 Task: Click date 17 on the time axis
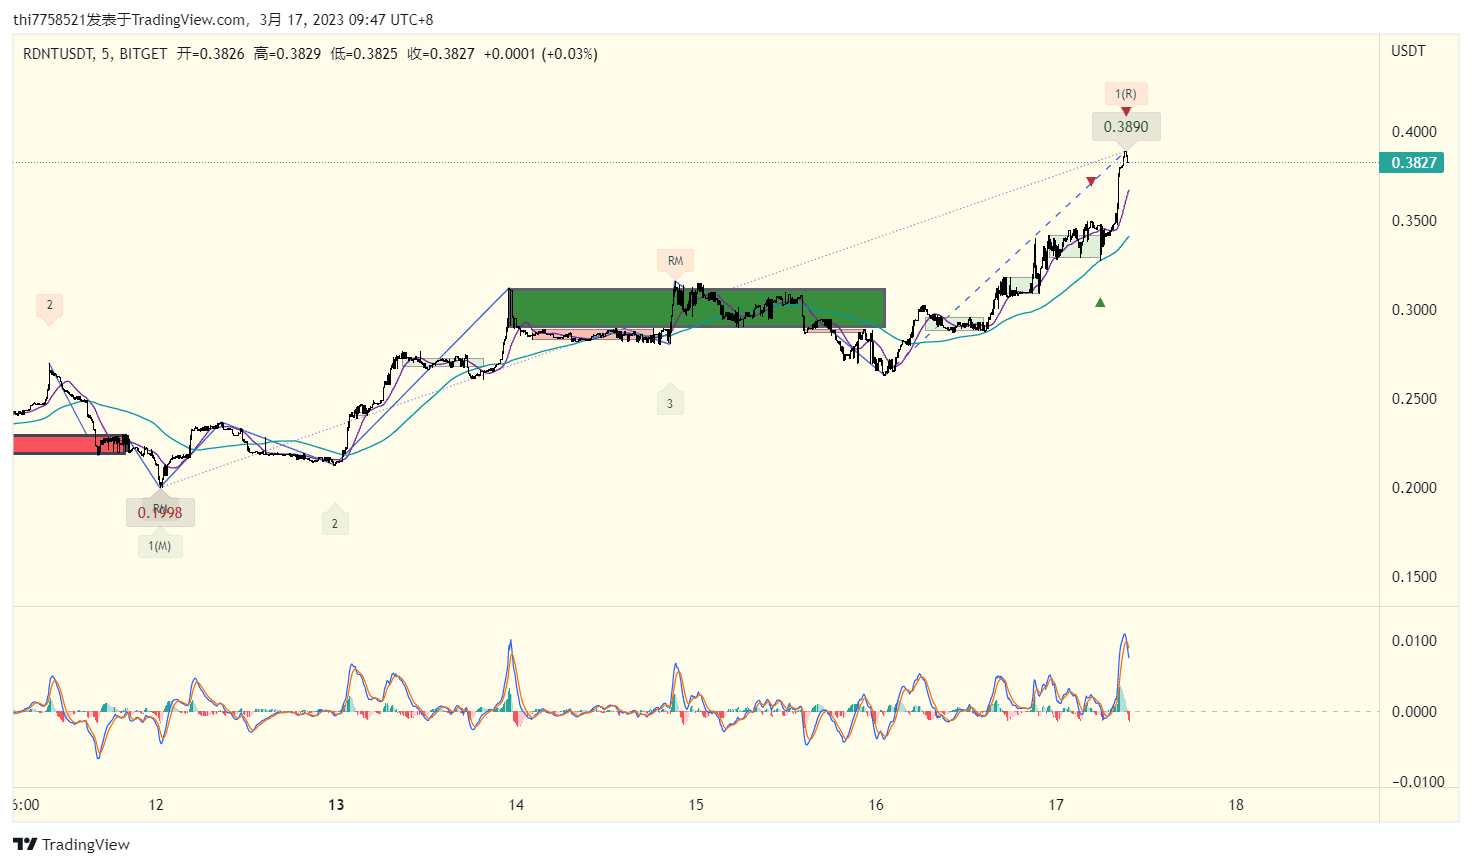pos(1056,805)
